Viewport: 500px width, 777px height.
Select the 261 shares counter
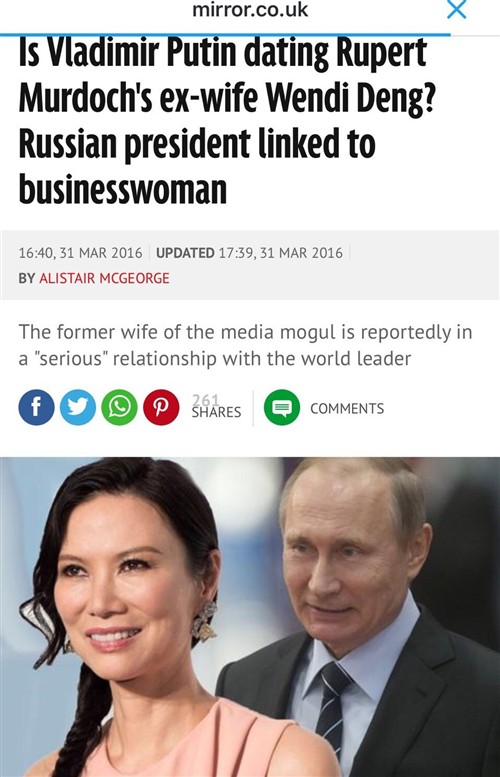(x=216, y=406)
